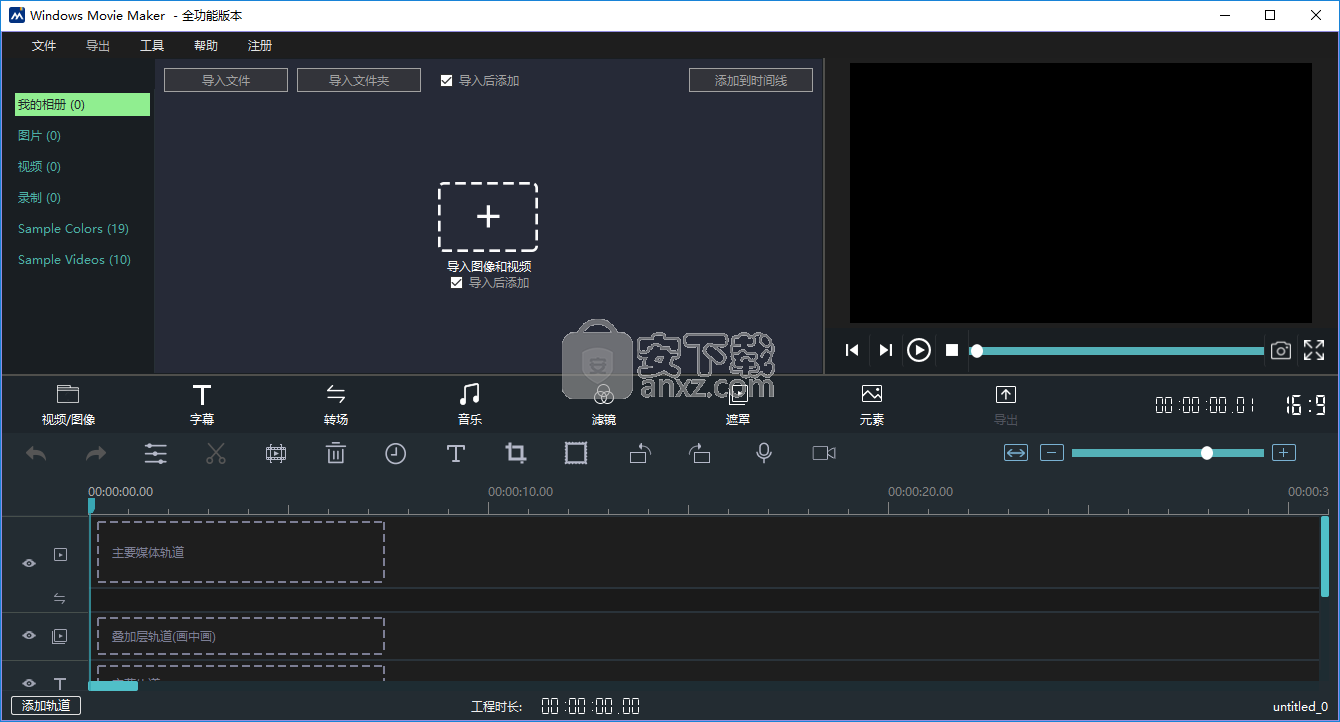Select 我的相册 (0) category
1340x722 pixels.
pyautogui.click(x=82, y=105)
